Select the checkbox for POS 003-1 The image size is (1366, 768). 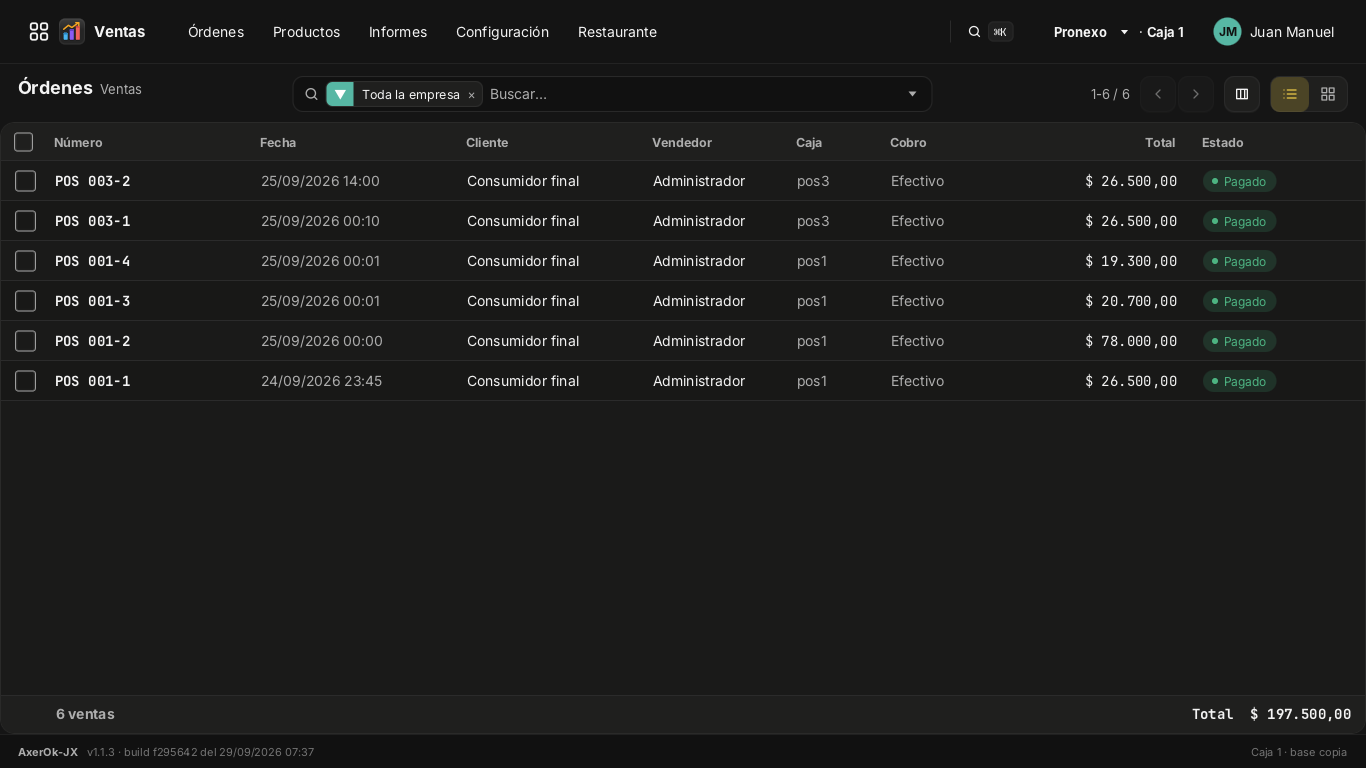coord(26,221)
